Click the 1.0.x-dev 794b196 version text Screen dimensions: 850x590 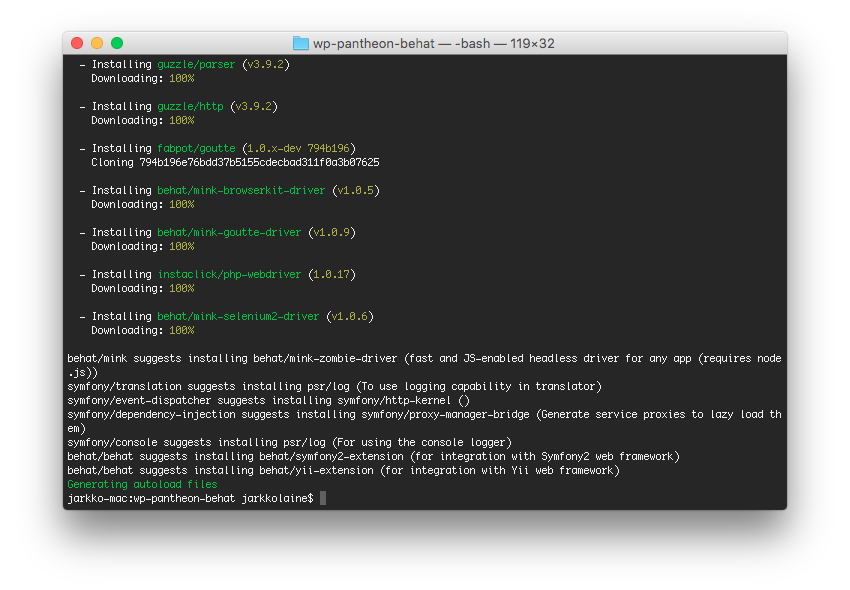coord(299,148)
